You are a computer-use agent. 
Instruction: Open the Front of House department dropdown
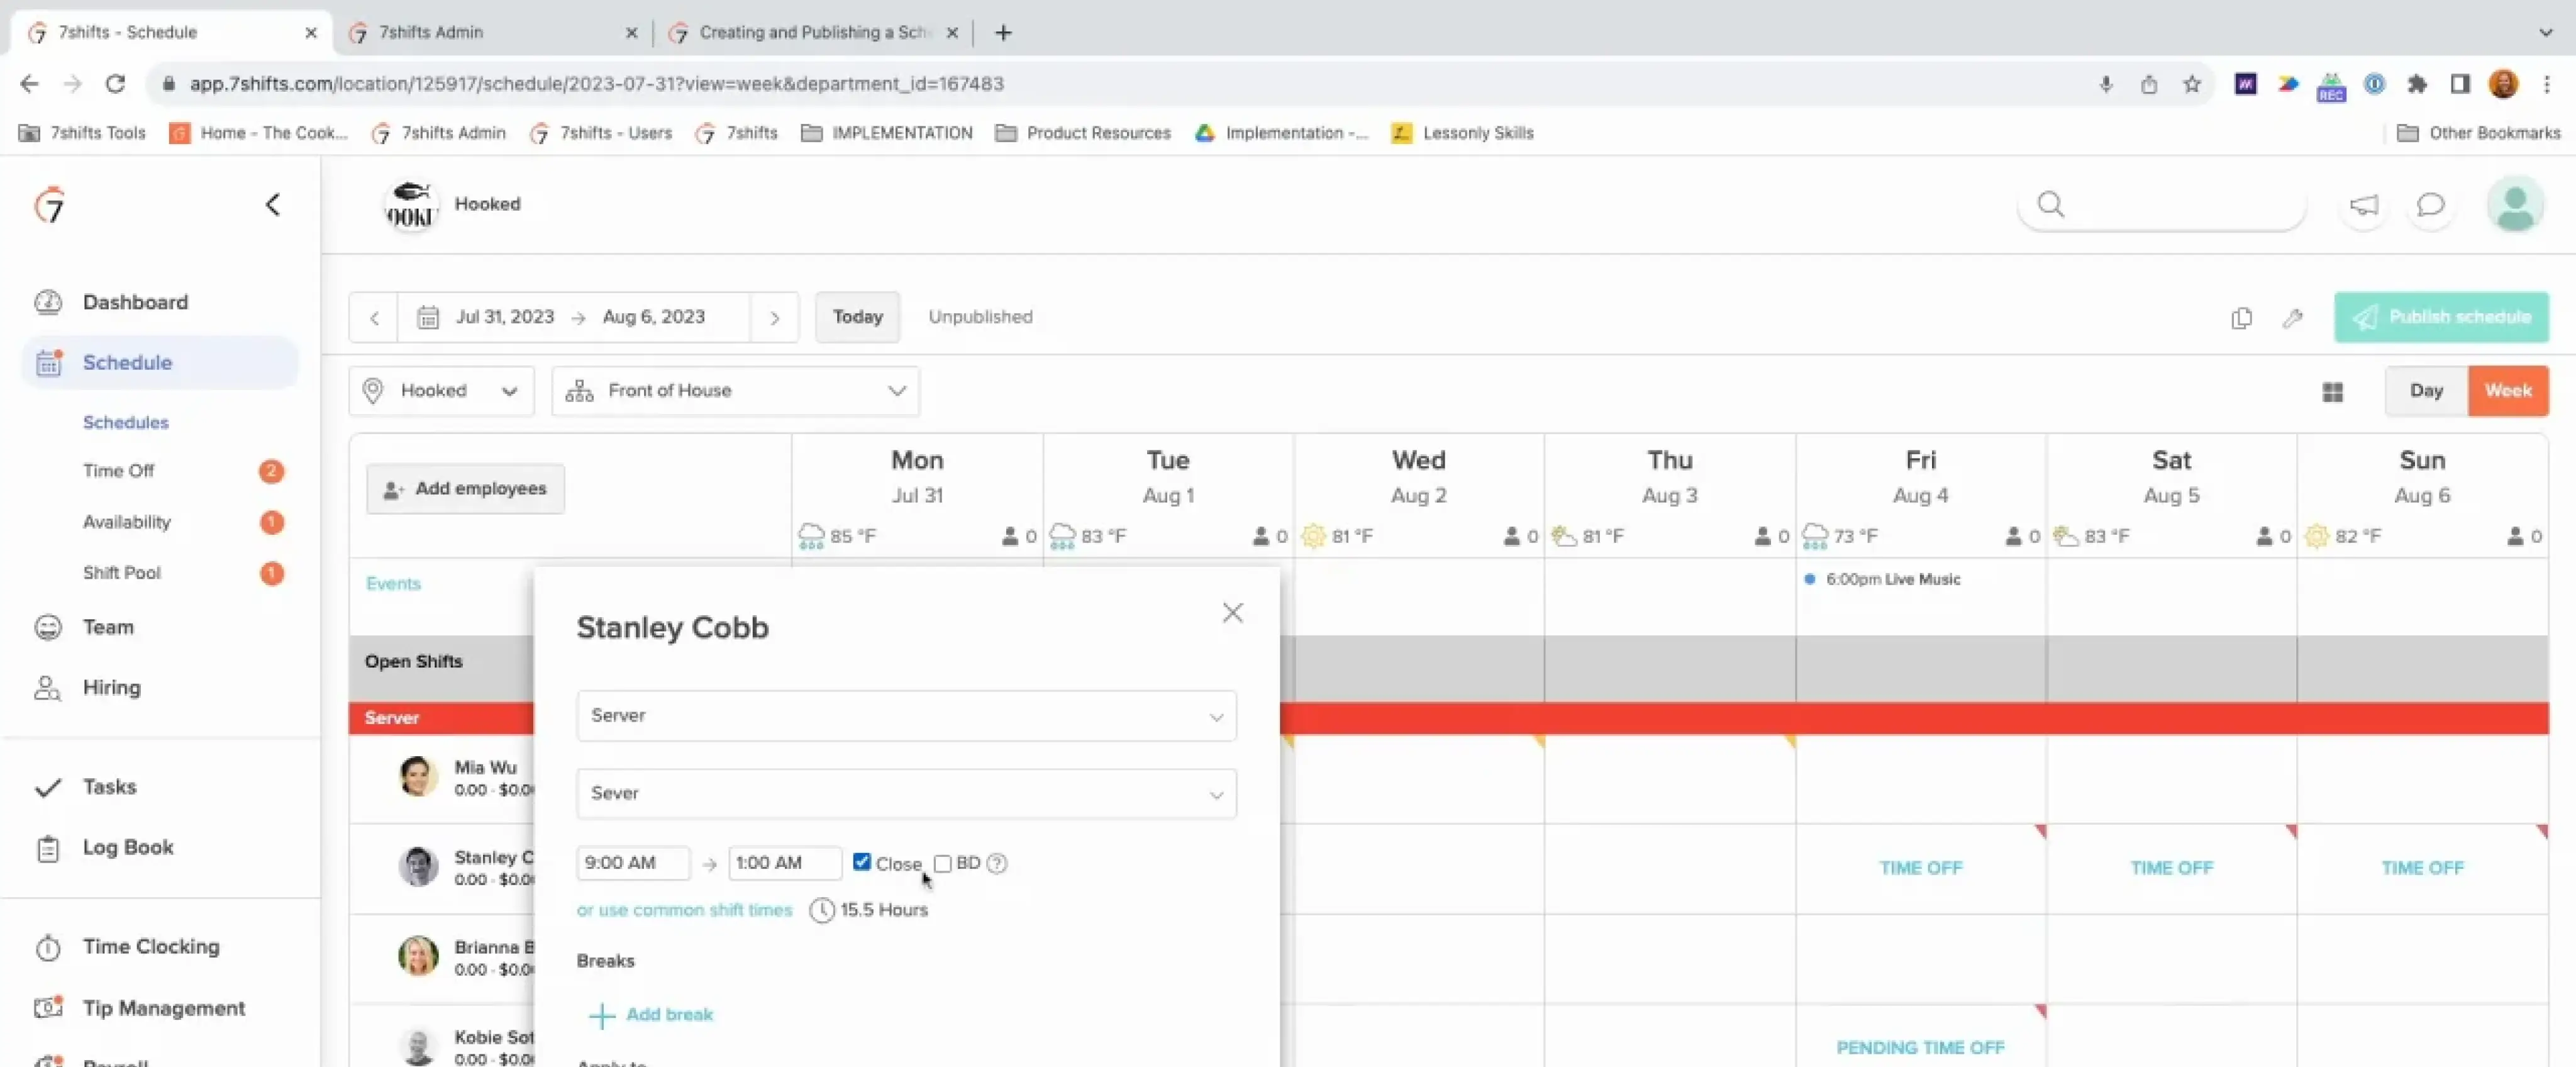(735, 391)
